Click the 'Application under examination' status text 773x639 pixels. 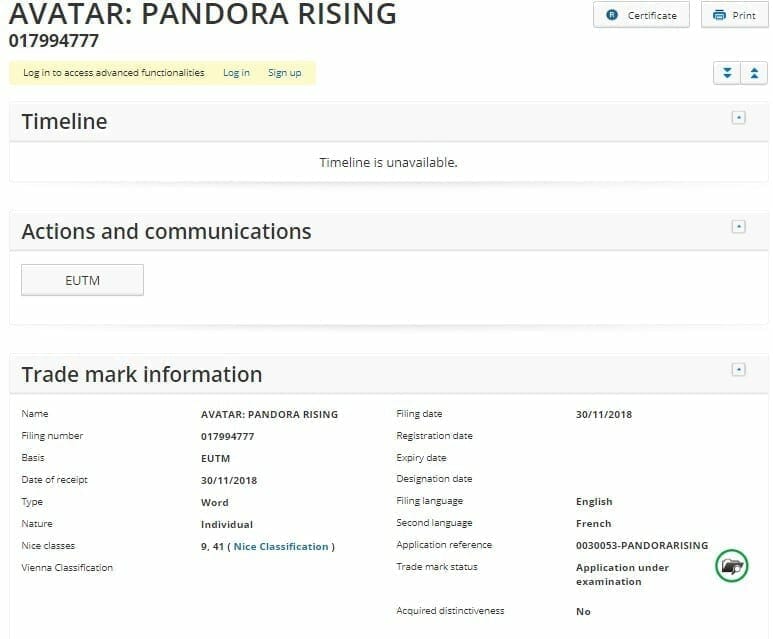pyautogui.click(x=622, y=574)
